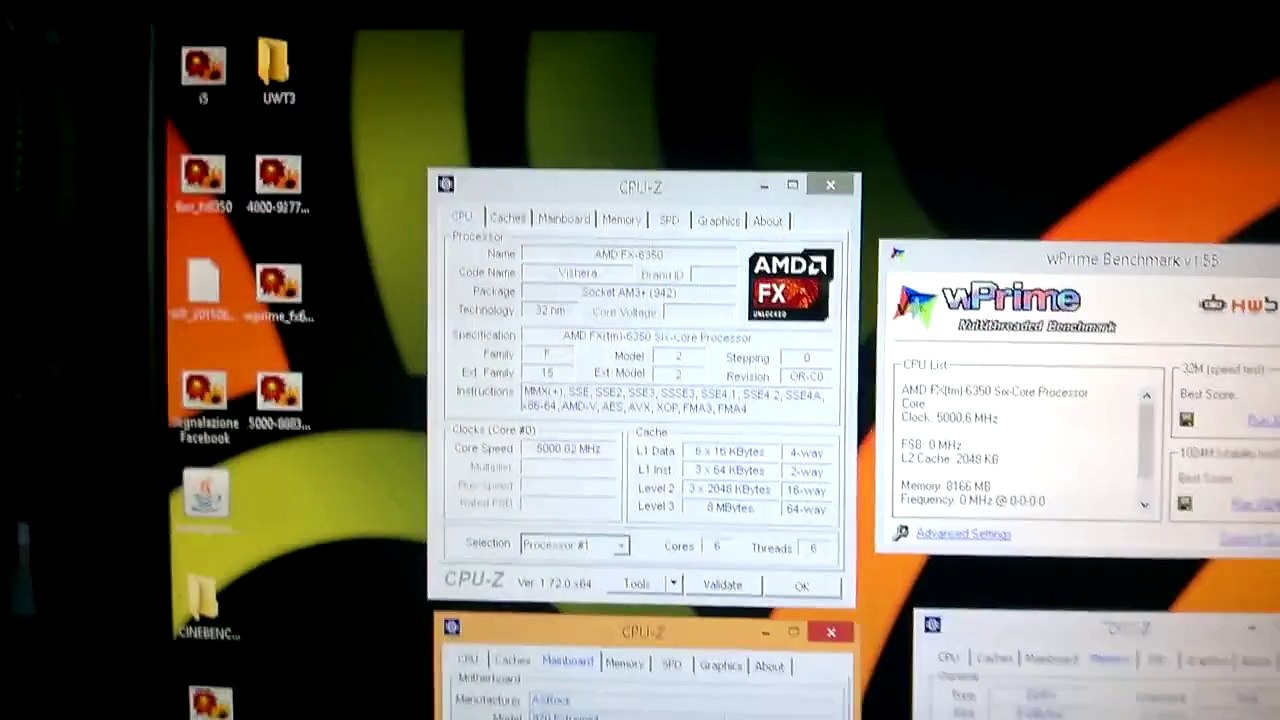Click the save icon under 1024M Best Score
Viewport: 1280px width, 720px height.
click(1185, 504)
